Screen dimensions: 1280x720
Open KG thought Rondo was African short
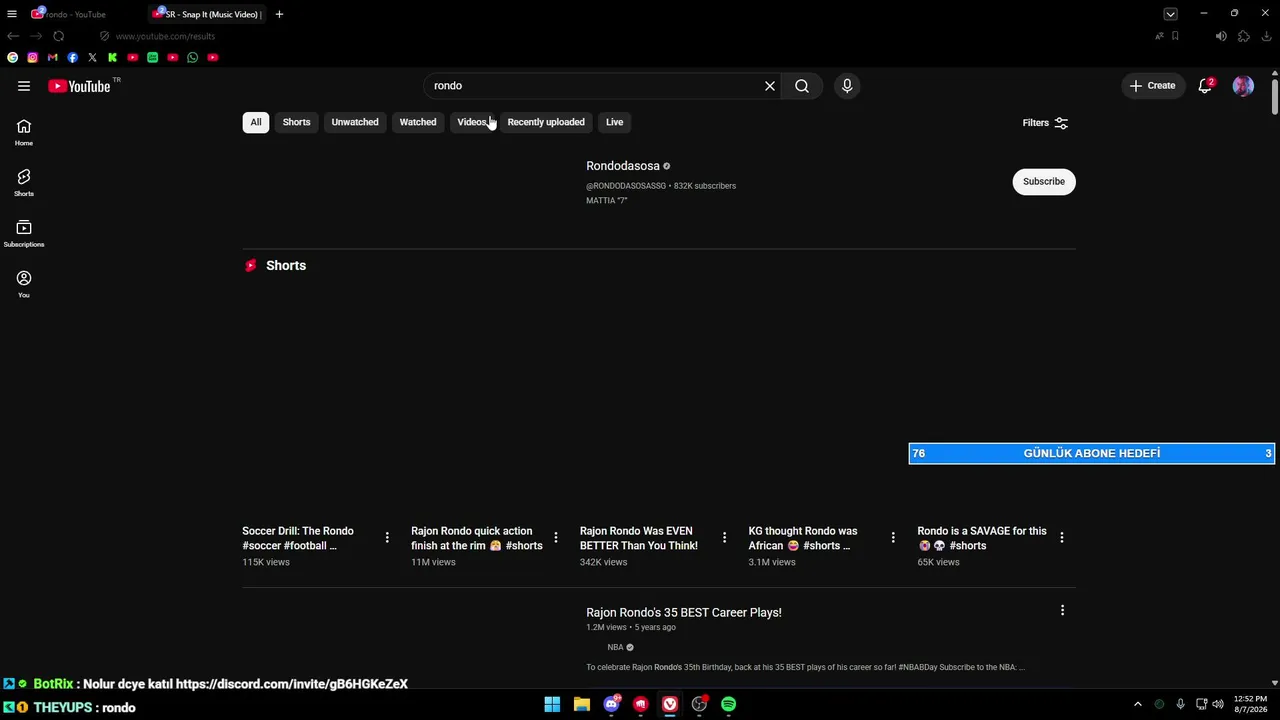tap(803, 538)
